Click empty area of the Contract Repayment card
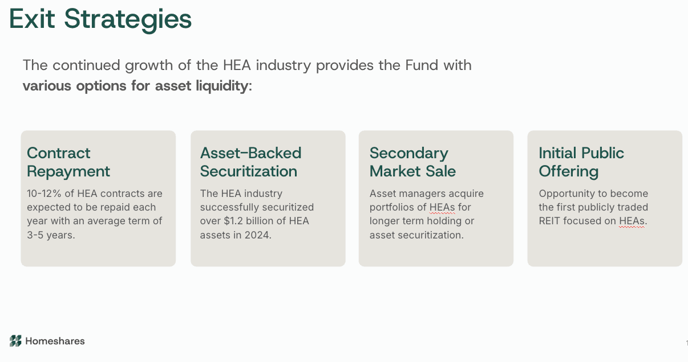The image size is (688, 362). point(98,254)
